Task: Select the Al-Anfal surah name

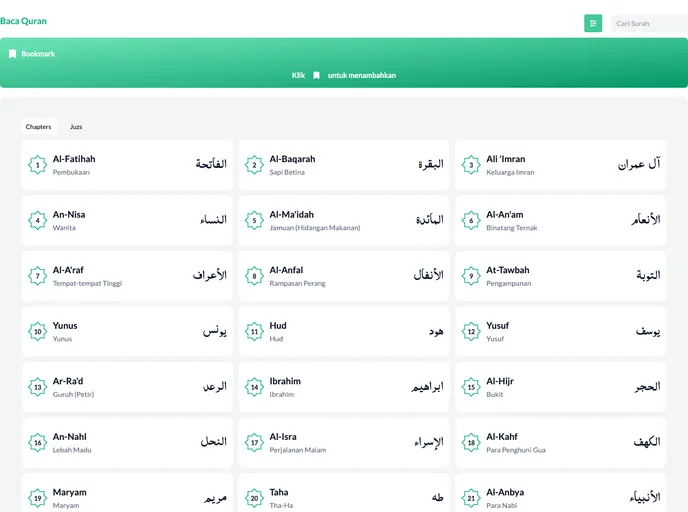Action: 286,270
